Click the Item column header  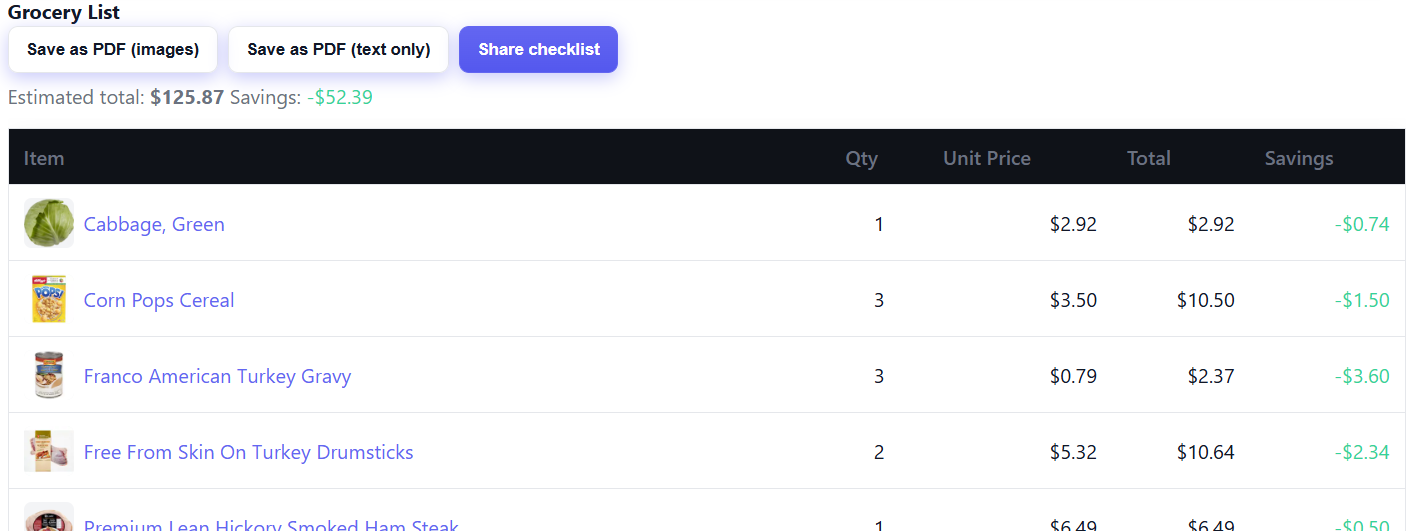44,158
